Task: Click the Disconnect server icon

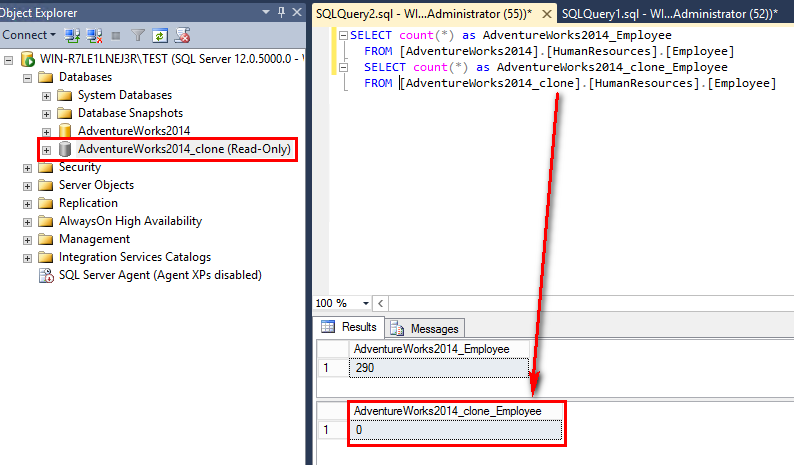Action: pyautogui.click(x=94, y=35)
